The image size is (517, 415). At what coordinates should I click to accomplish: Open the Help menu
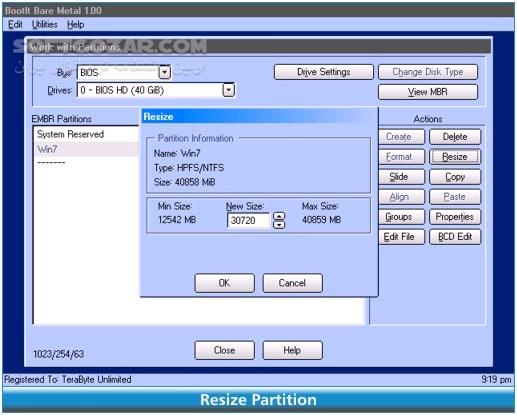click(76, 25)
